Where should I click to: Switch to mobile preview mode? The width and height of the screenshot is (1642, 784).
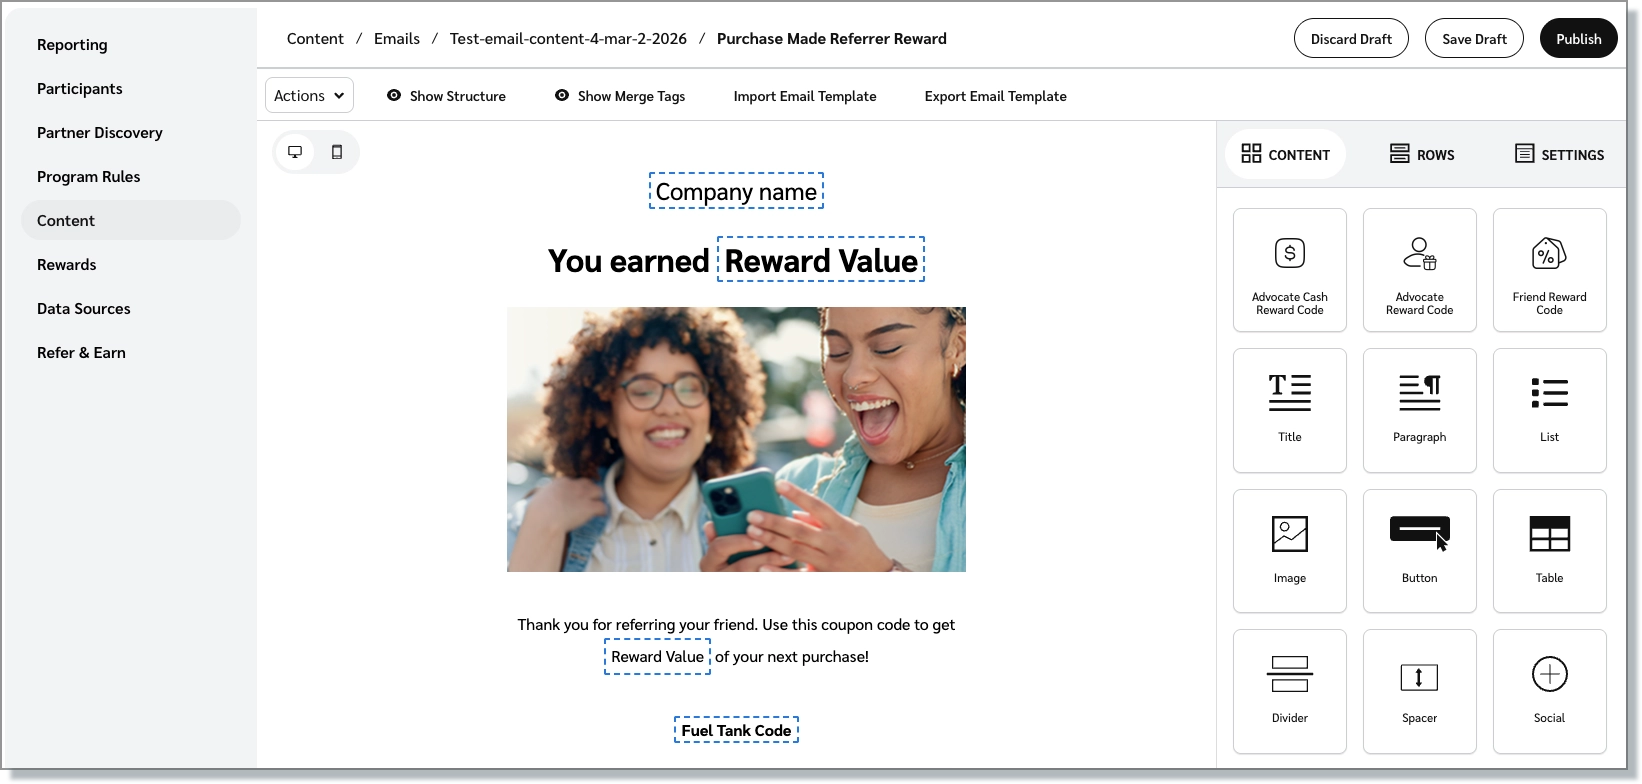tap(337, 152)
